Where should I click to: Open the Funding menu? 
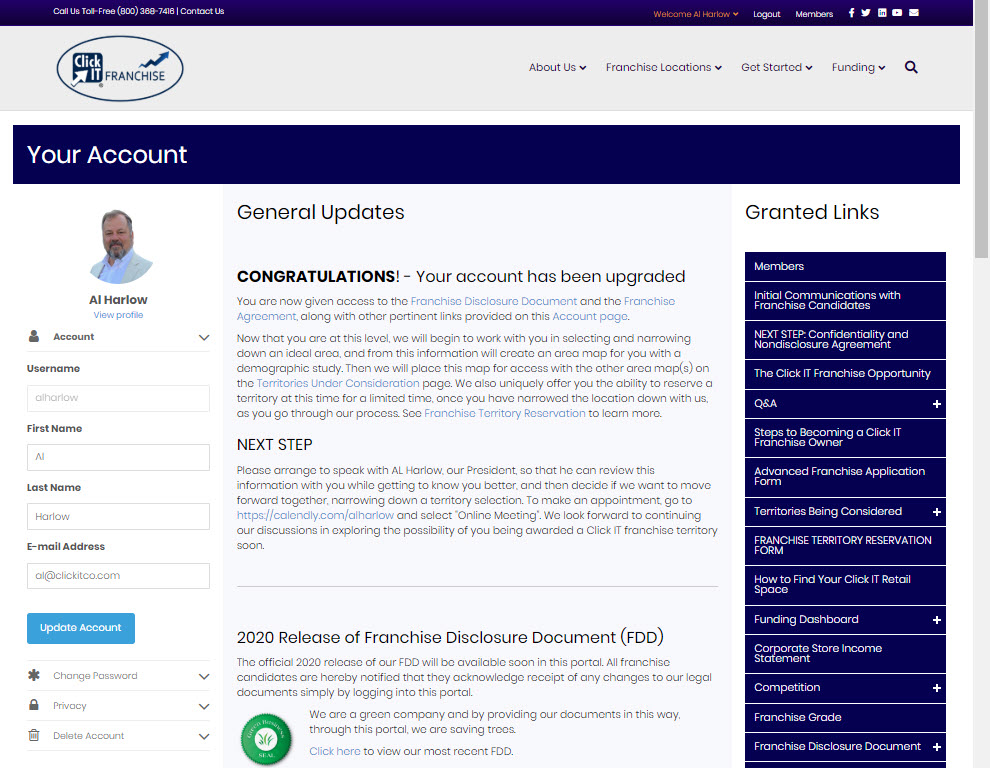click(x=858, y=67)
